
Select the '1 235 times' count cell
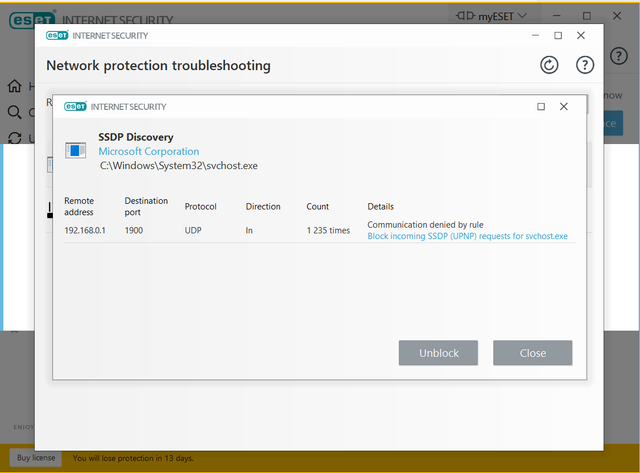(x=328, y=231)
